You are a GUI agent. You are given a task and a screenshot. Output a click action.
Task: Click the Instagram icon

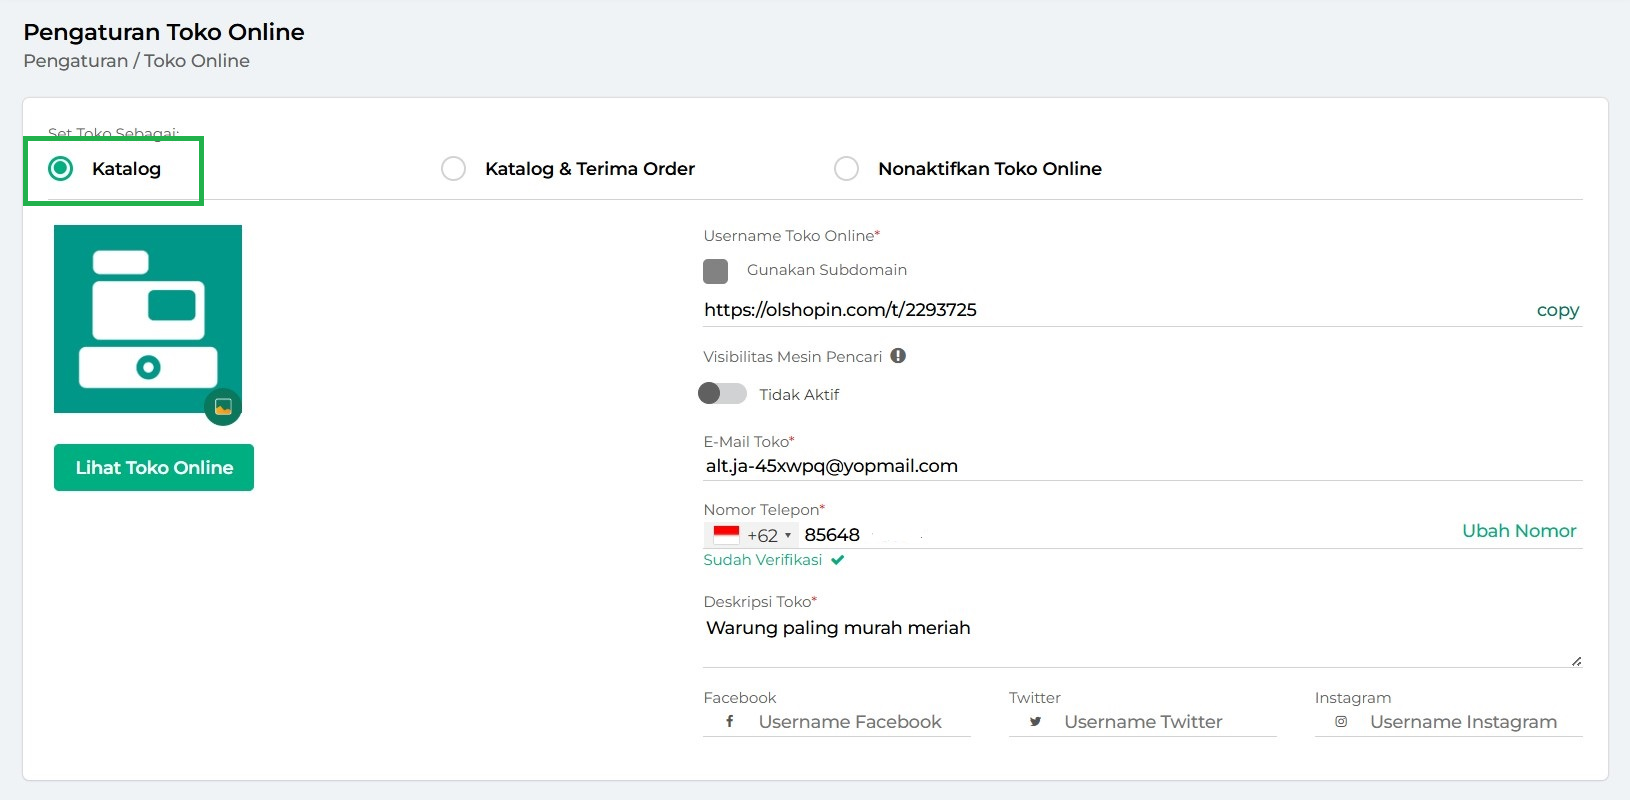click(1341, 721)
